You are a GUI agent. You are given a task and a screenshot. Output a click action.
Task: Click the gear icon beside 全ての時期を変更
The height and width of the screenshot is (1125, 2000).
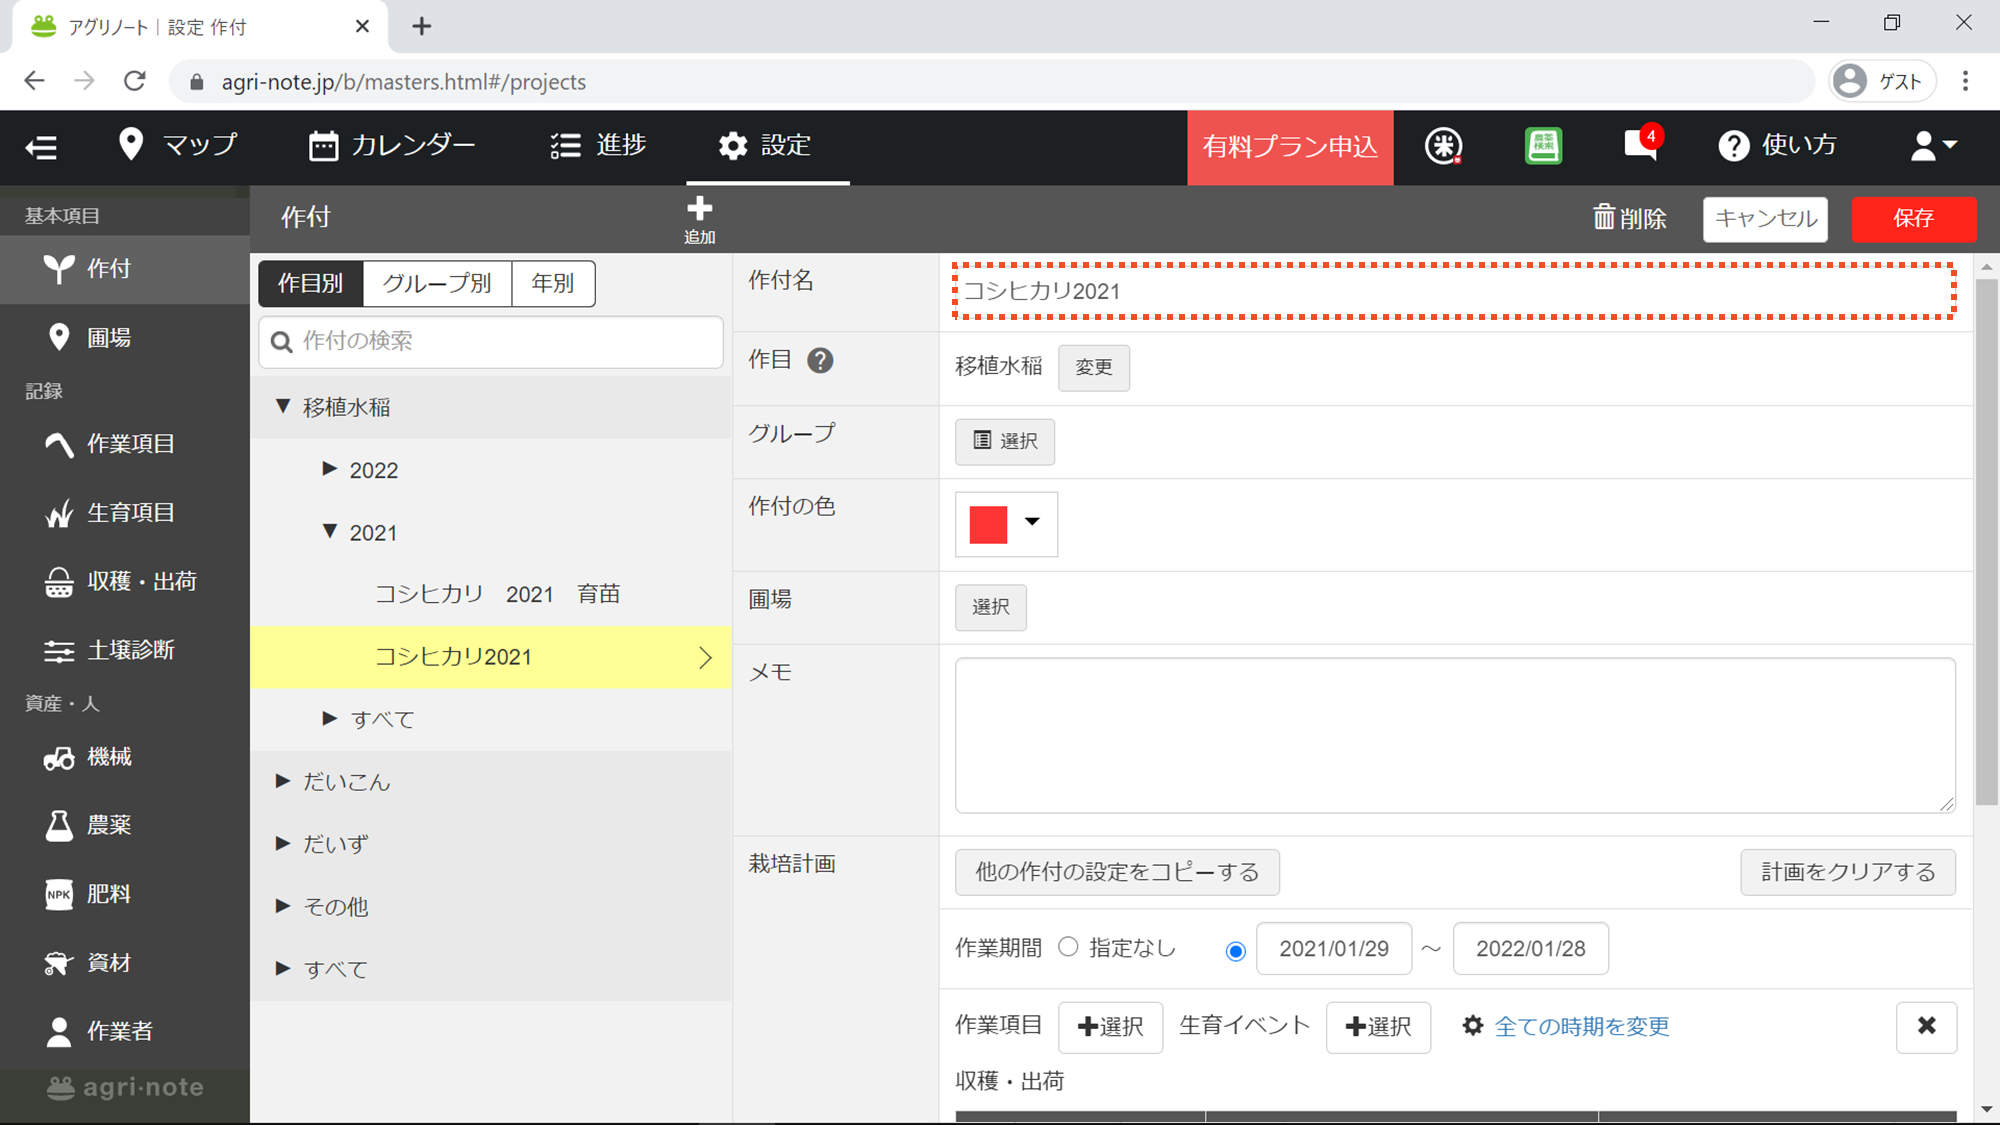coord(1473,1026)
